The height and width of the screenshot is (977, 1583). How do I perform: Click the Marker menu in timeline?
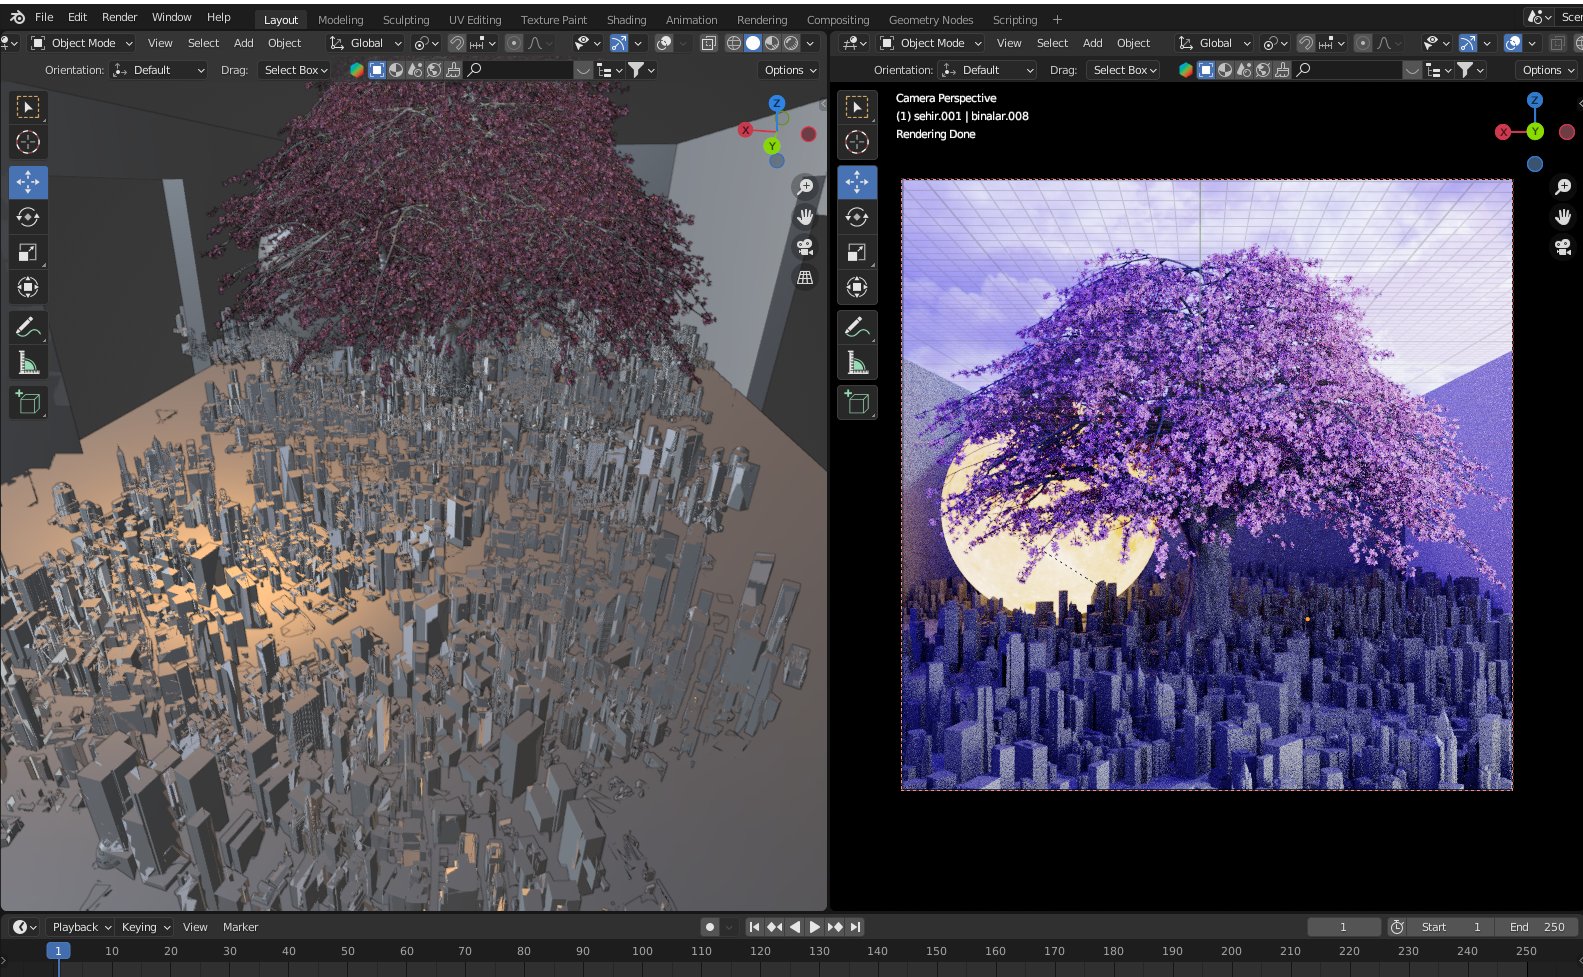pos(240,927)
